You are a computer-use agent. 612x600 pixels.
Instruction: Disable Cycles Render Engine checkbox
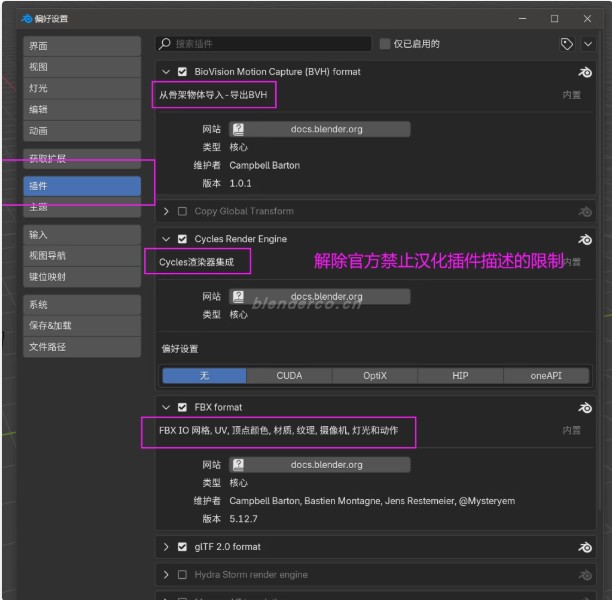(x=182, y=239)
